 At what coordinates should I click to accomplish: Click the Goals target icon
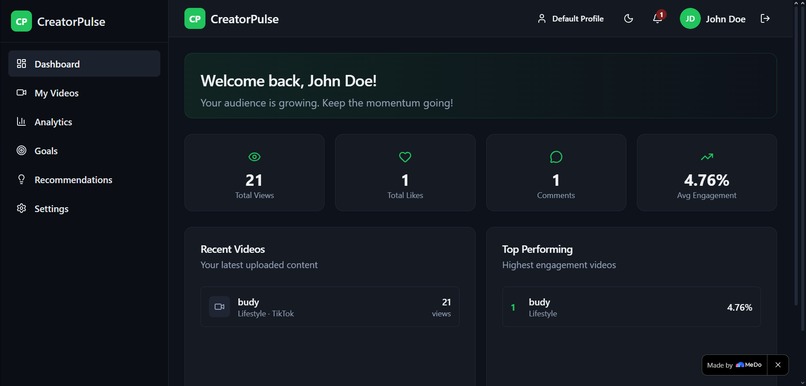(21, 151)
